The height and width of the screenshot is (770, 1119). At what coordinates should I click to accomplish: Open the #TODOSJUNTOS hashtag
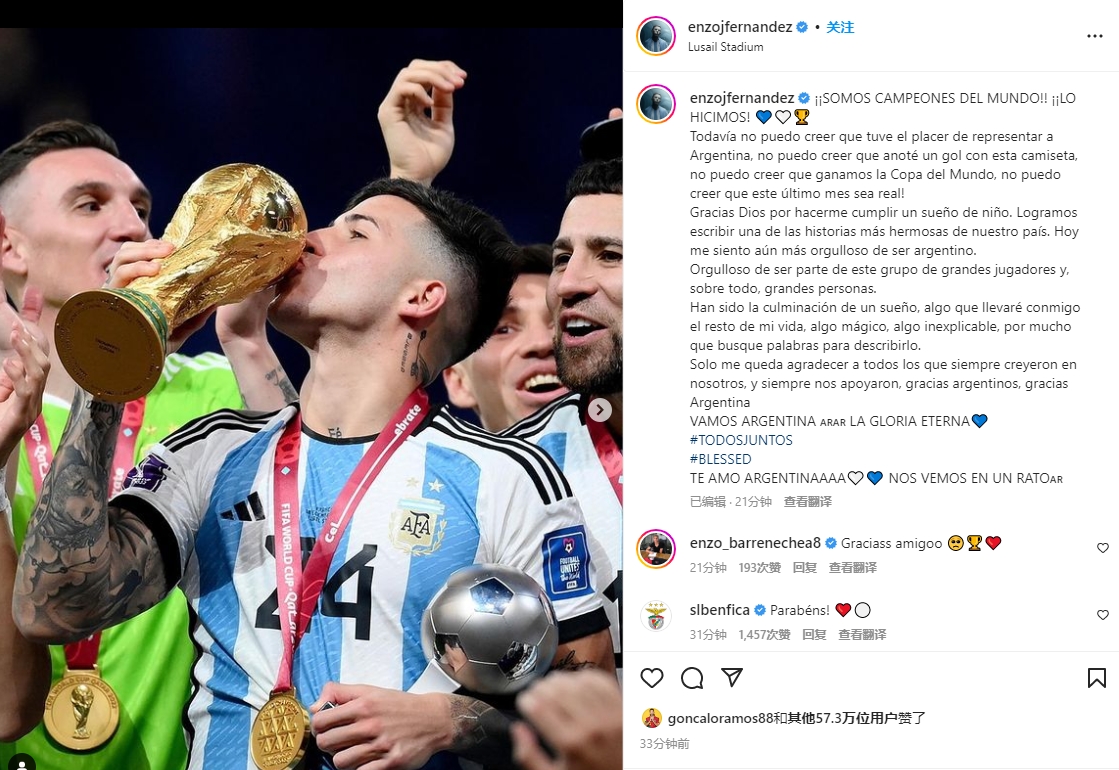pyautogui.click(x=741, y=440)
